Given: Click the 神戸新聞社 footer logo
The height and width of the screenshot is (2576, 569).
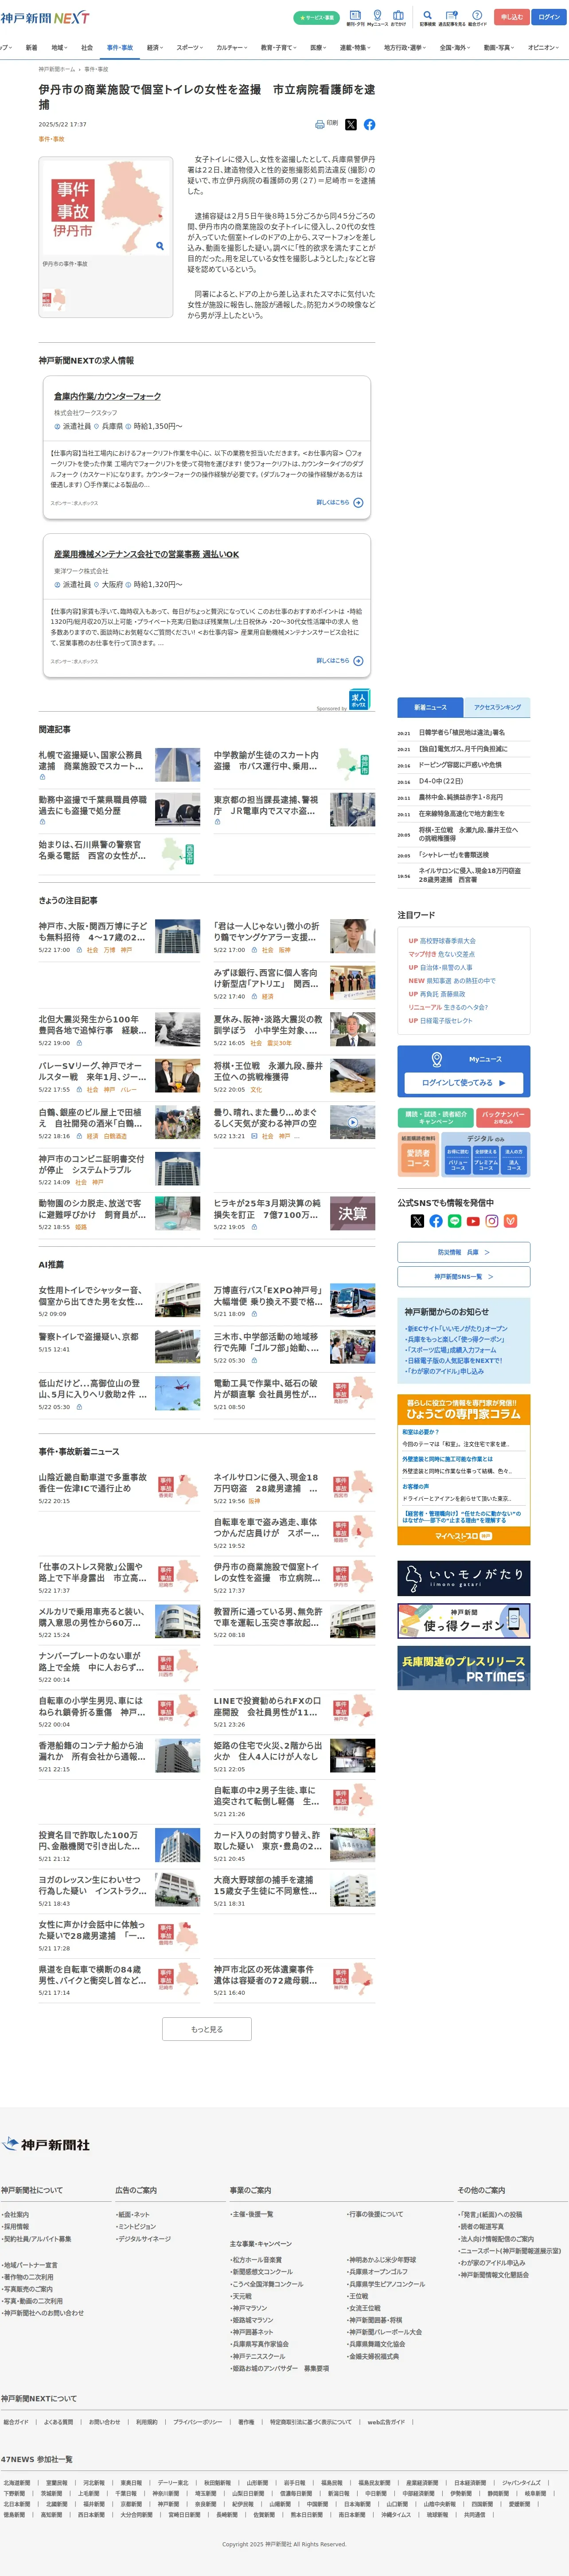Looking at the screenshot, I should (x=47, y=2145).
